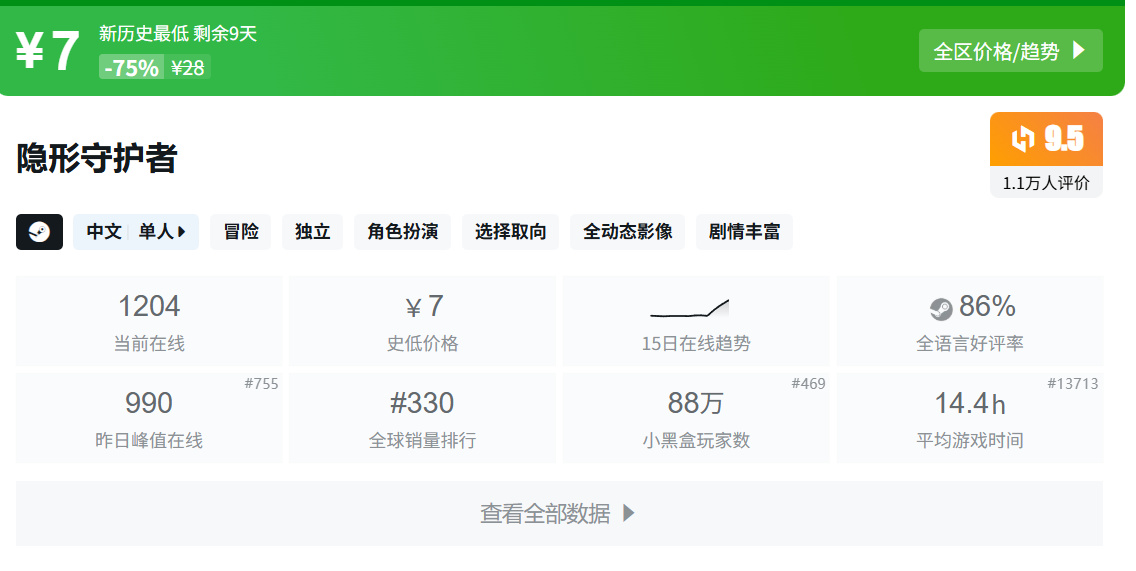Image resolution: width=1136 pixels, height=571 pixels.
Task: Select the 剧情丰富 tag
Action: (x=744, y=232)
